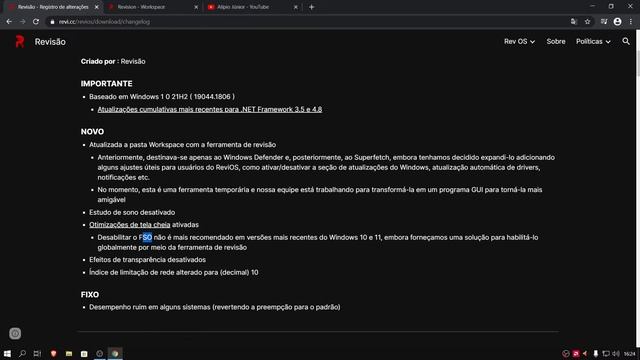Click the NOVO heading
This screenshot has width=640, height=360.
pos(92,132)
